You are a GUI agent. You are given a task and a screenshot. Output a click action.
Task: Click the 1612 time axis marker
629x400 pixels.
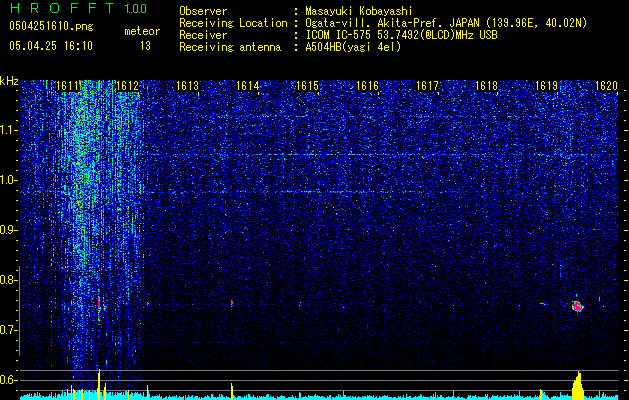127,86
